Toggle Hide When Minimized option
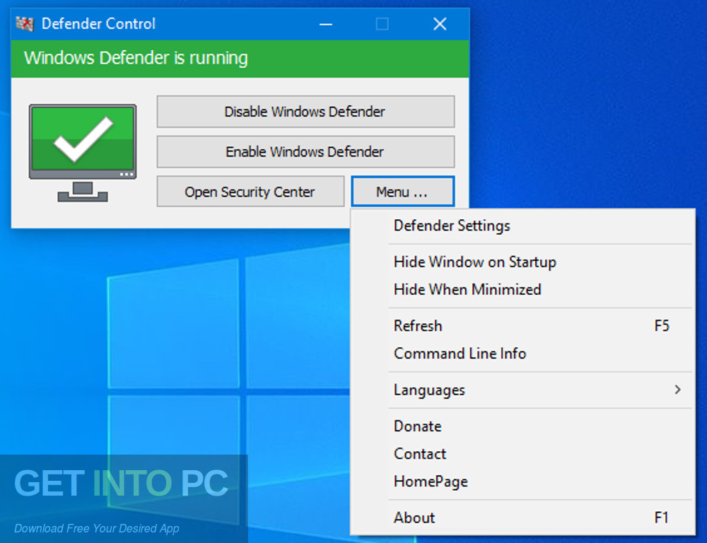This screenshot has height=543, width=707. click(523, 289)
